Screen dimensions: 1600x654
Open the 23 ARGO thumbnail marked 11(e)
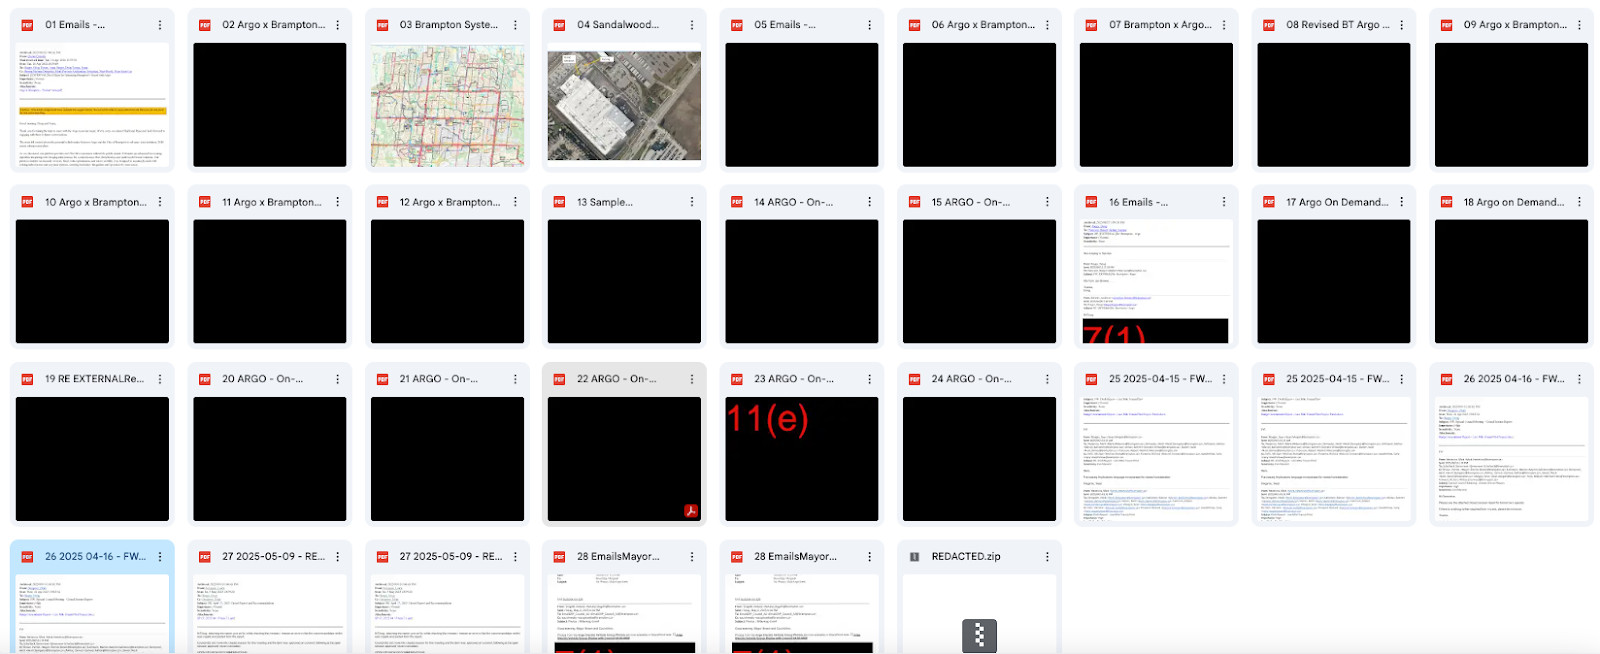point(801,459)
